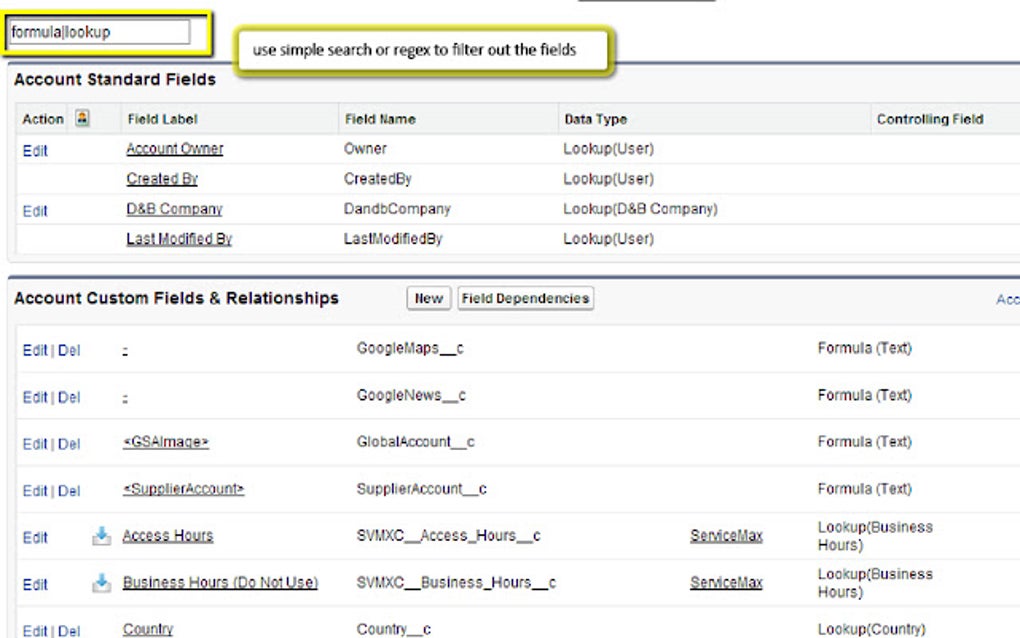Click the Field Label column header
Viewport: 1020px width, 638px height.
(x=163, y=119)
